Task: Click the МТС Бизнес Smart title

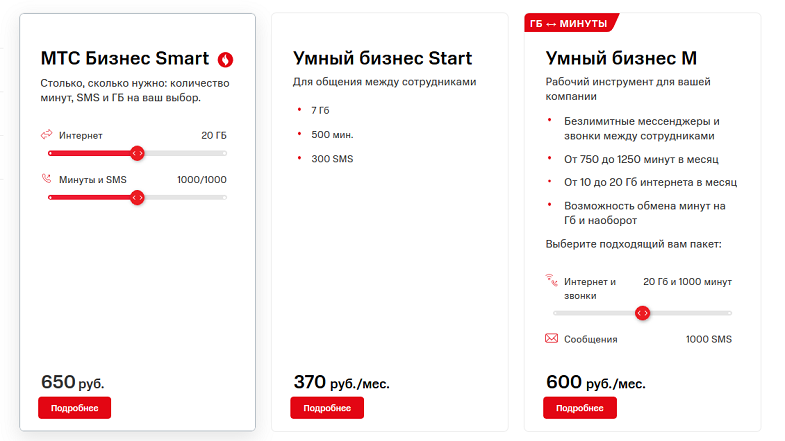Action: click(x=125, y=59)
